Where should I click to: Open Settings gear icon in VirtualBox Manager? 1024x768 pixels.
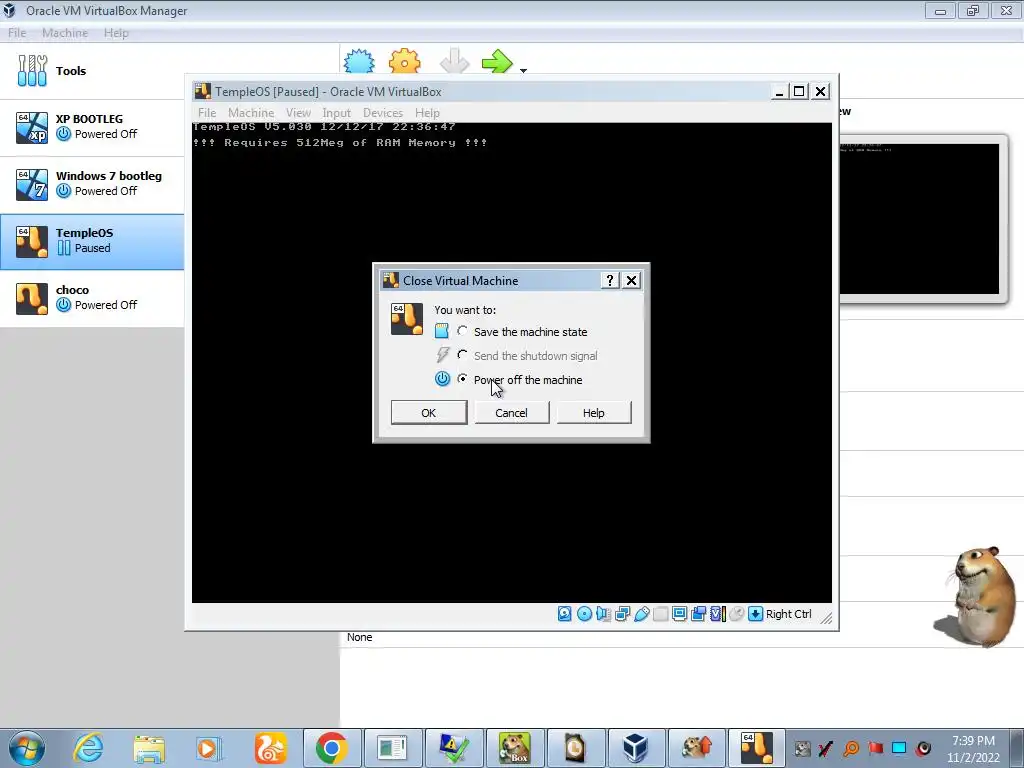pos(404,62)
